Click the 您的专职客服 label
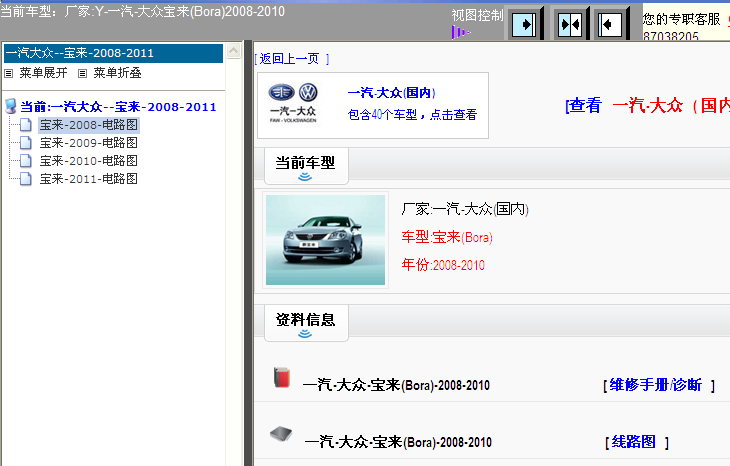The height and width of the screenshot is (466, 730). pyautogui.click(x=682, y=19)
